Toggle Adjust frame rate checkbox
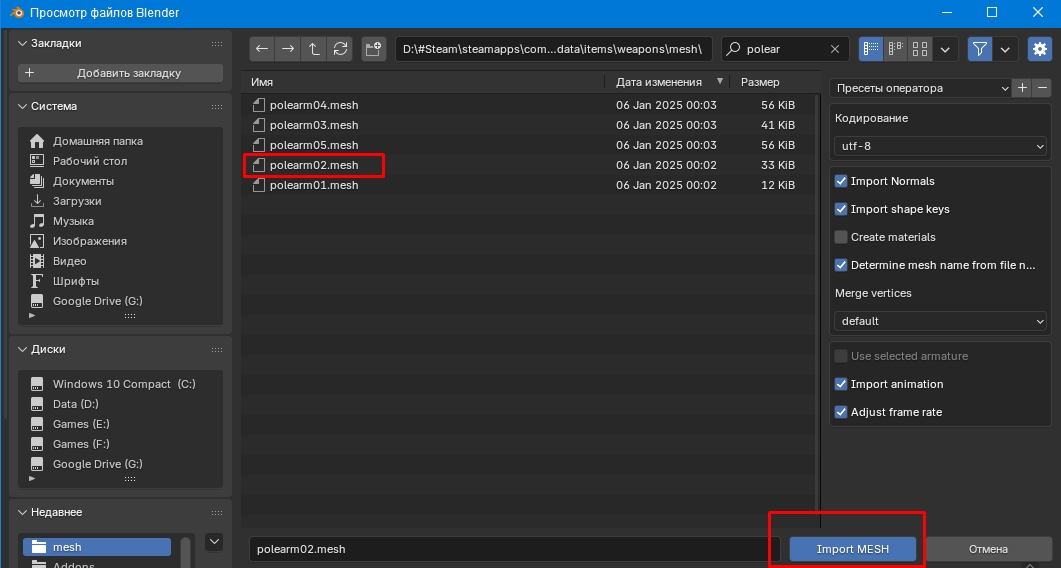The width and height of the screenshot is (1061, 568). [841, 412]
